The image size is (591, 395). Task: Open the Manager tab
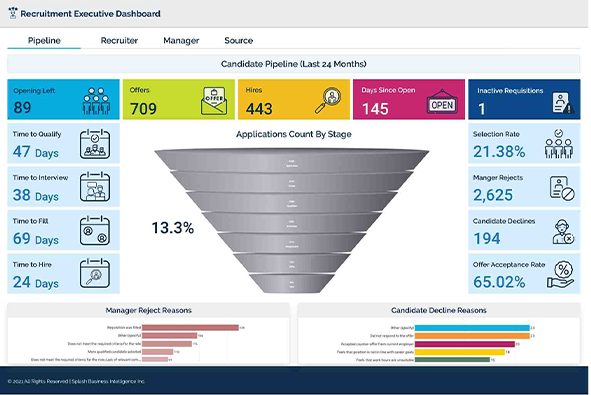[181, 40]
